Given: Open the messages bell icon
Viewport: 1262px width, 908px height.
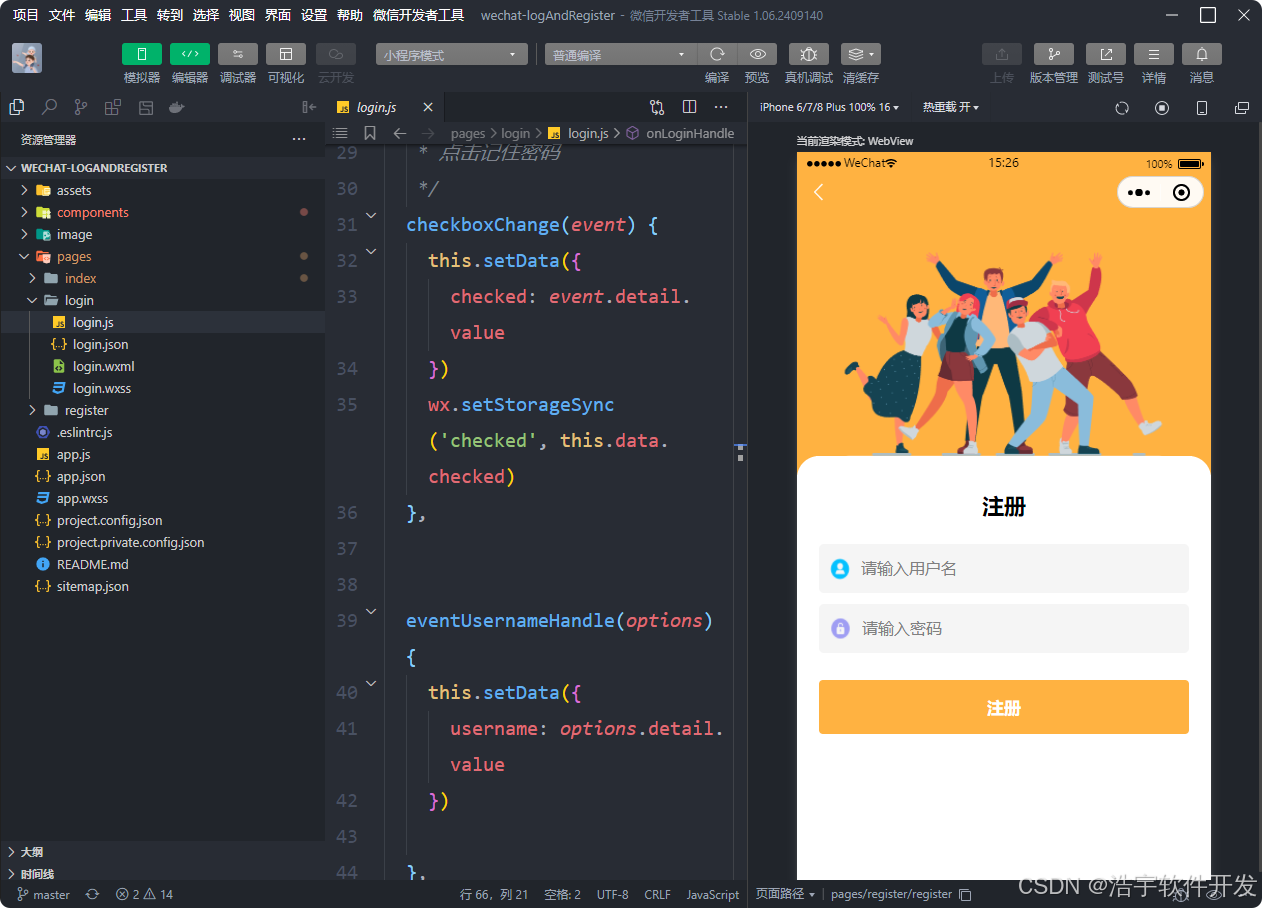Looking at the screenshot, I should click(1201, 54).
